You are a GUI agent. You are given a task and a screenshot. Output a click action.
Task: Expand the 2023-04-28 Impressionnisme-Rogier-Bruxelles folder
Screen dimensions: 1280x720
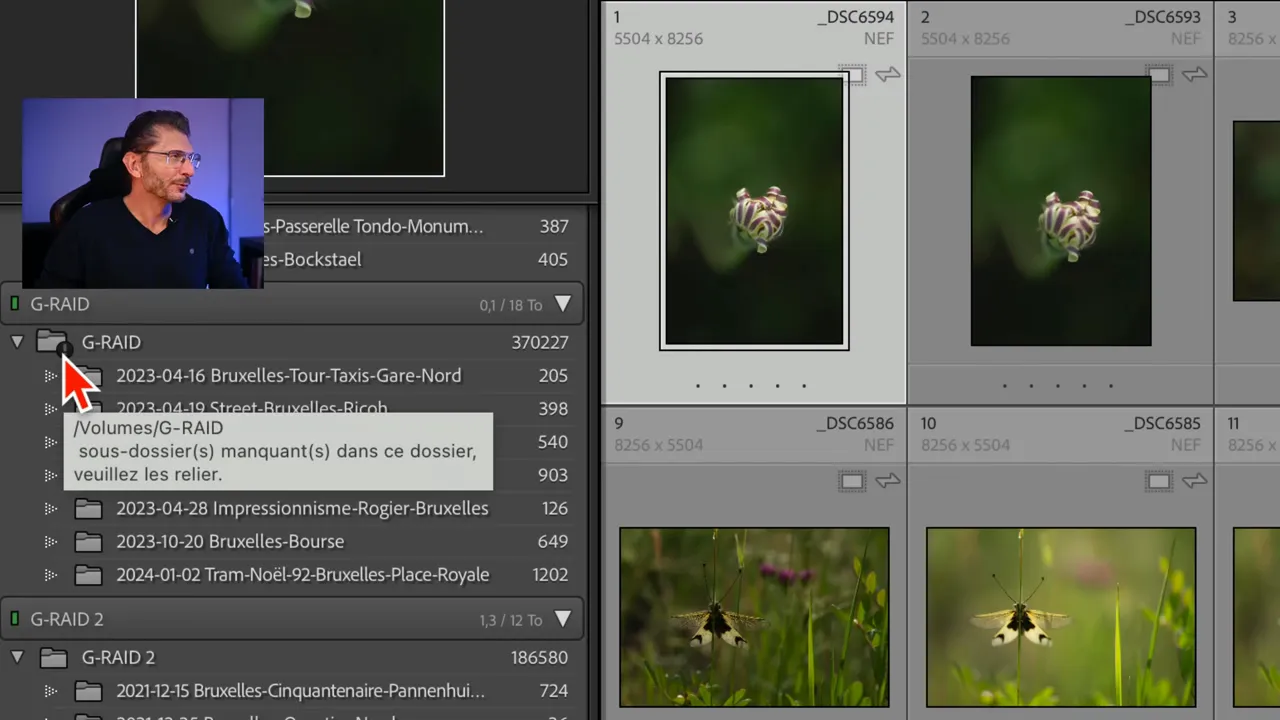tap(51, 509)
